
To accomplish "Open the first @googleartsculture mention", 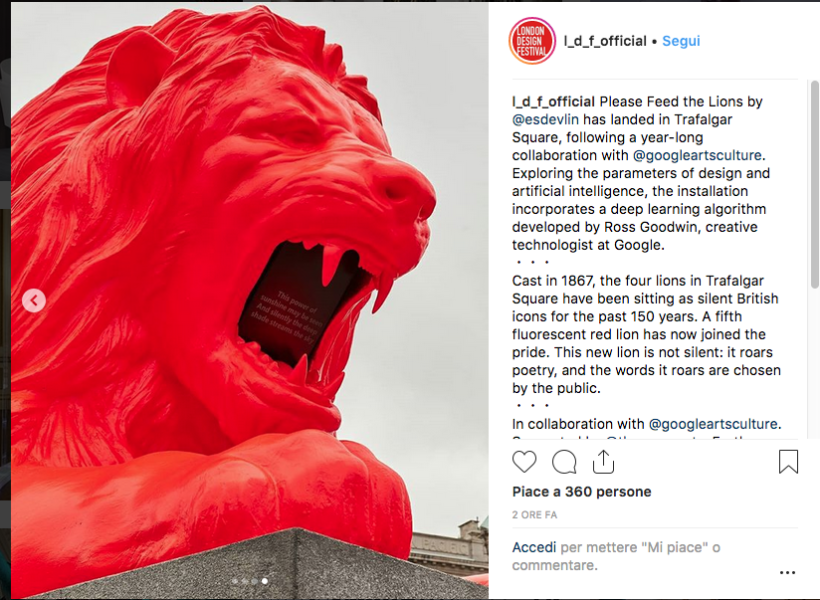I will [697, 155].
